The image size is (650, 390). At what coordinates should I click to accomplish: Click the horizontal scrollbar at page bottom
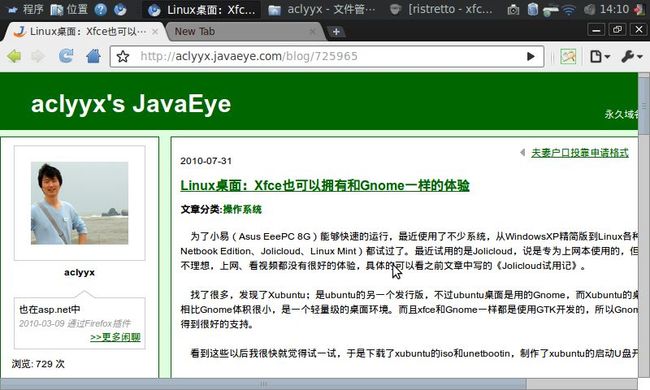264,383
